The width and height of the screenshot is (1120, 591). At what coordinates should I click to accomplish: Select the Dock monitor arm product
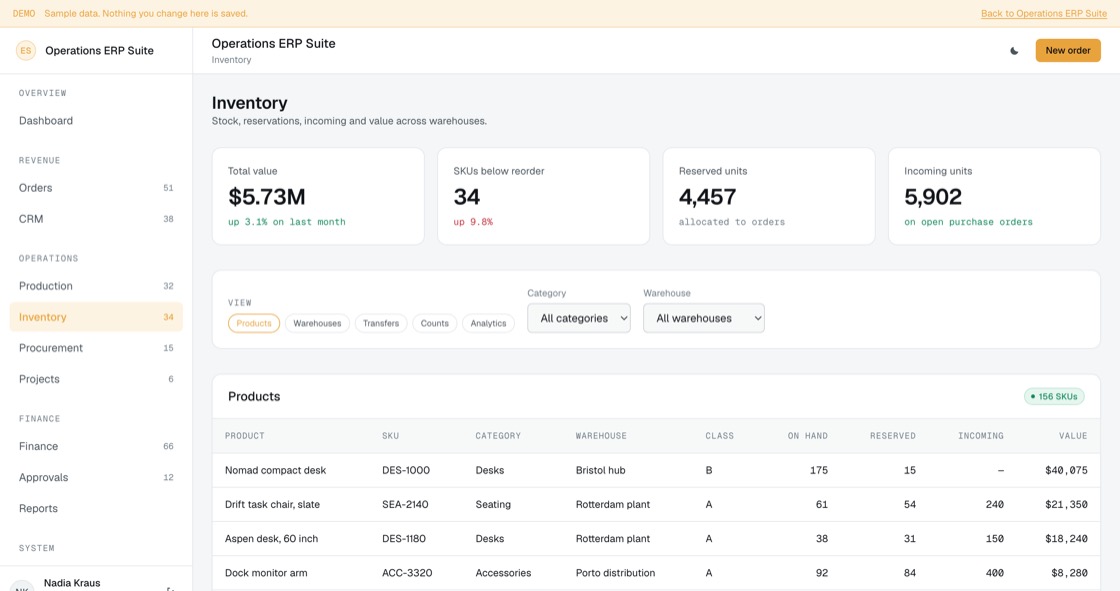[266, 573]
